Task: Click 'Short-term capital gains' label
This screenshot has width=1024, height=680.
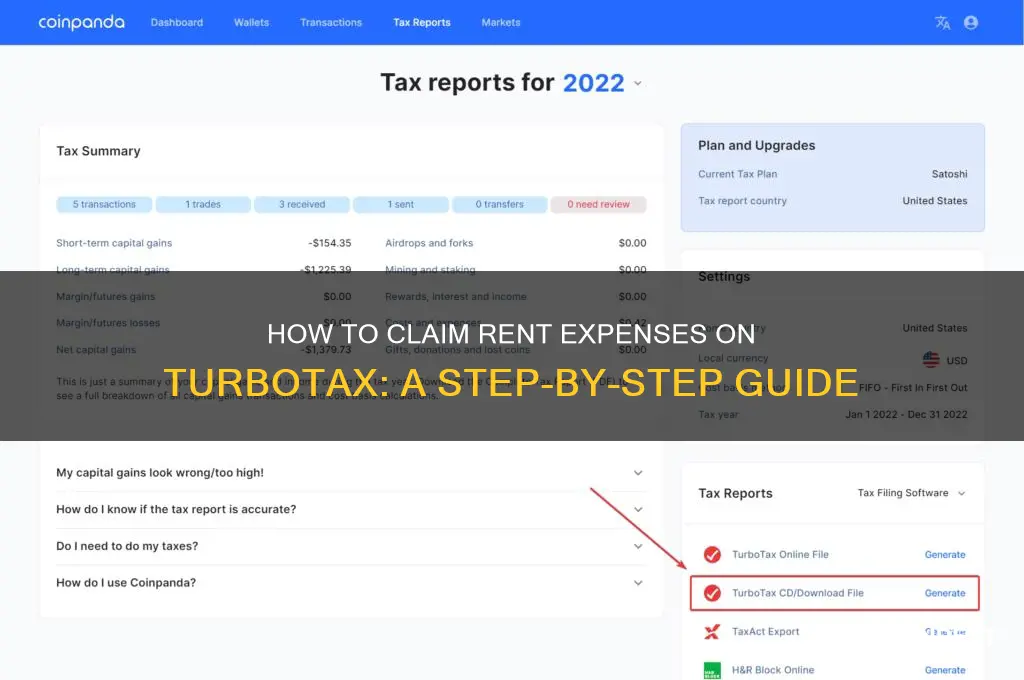Action: click(114, 243)
